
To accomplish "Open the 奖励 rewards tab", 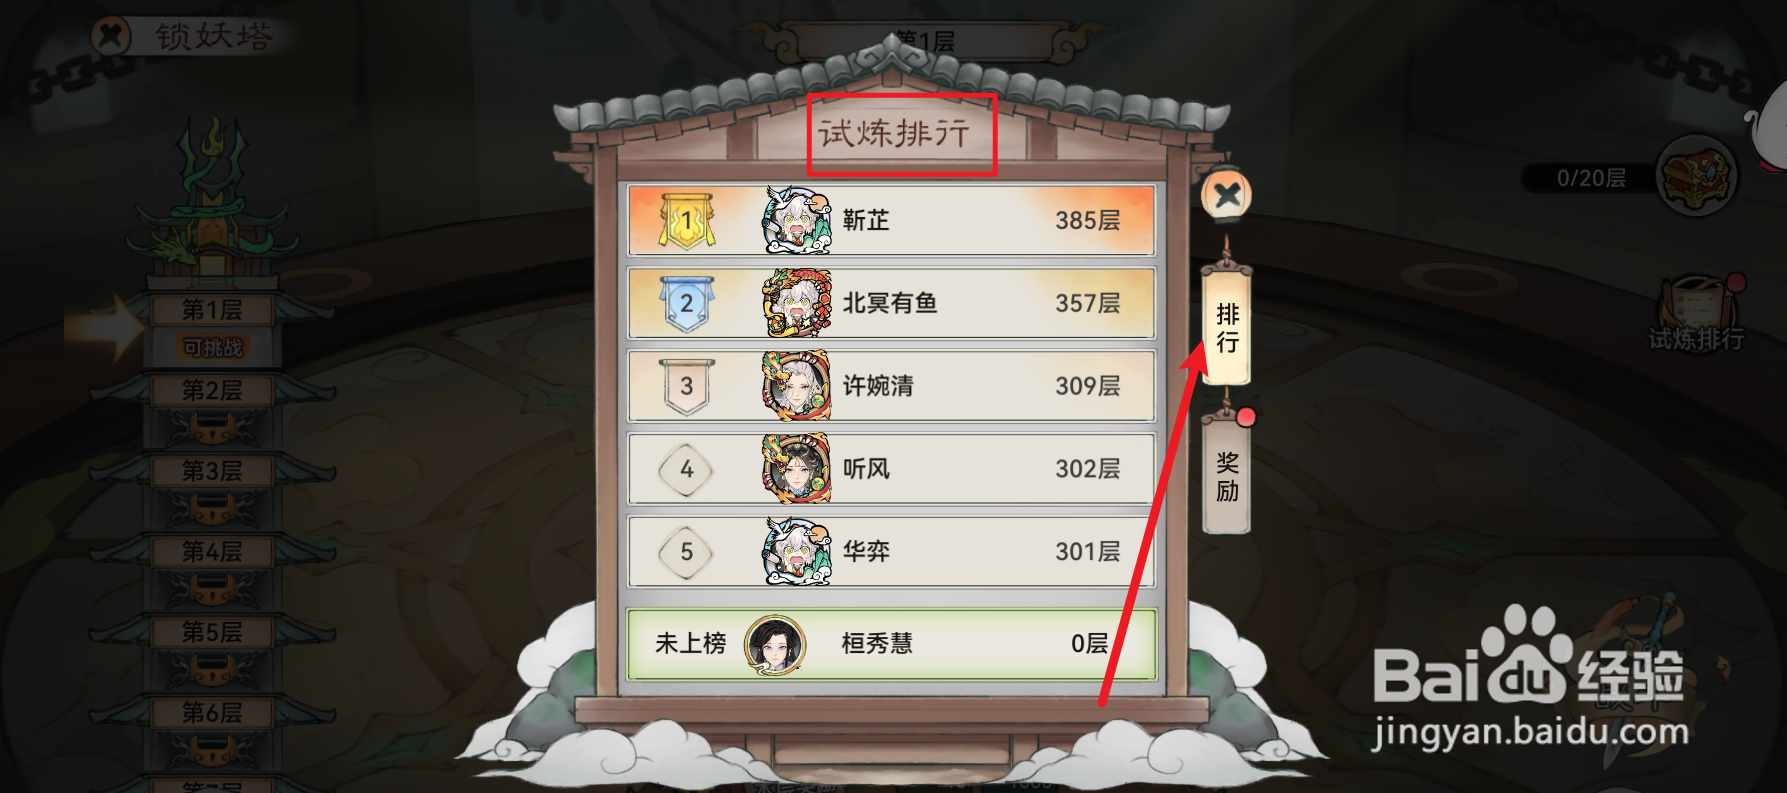I will [1227, 476].
